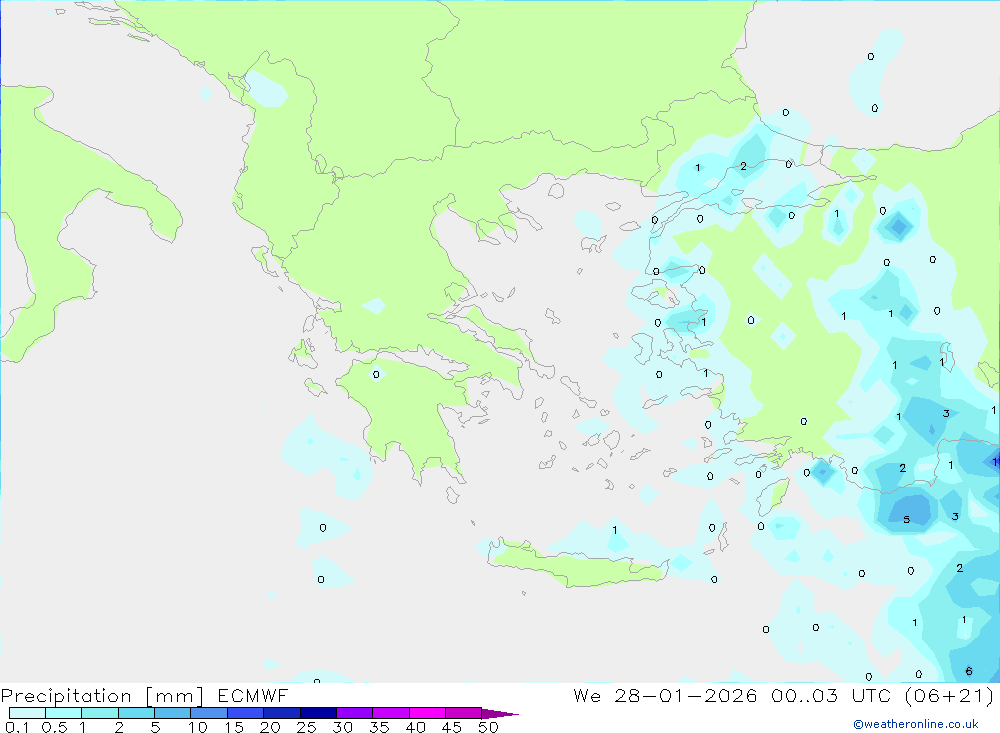Screen dimensions: 1000x733
Task: Click the legend scale label "40"
Action: point(415,727)
